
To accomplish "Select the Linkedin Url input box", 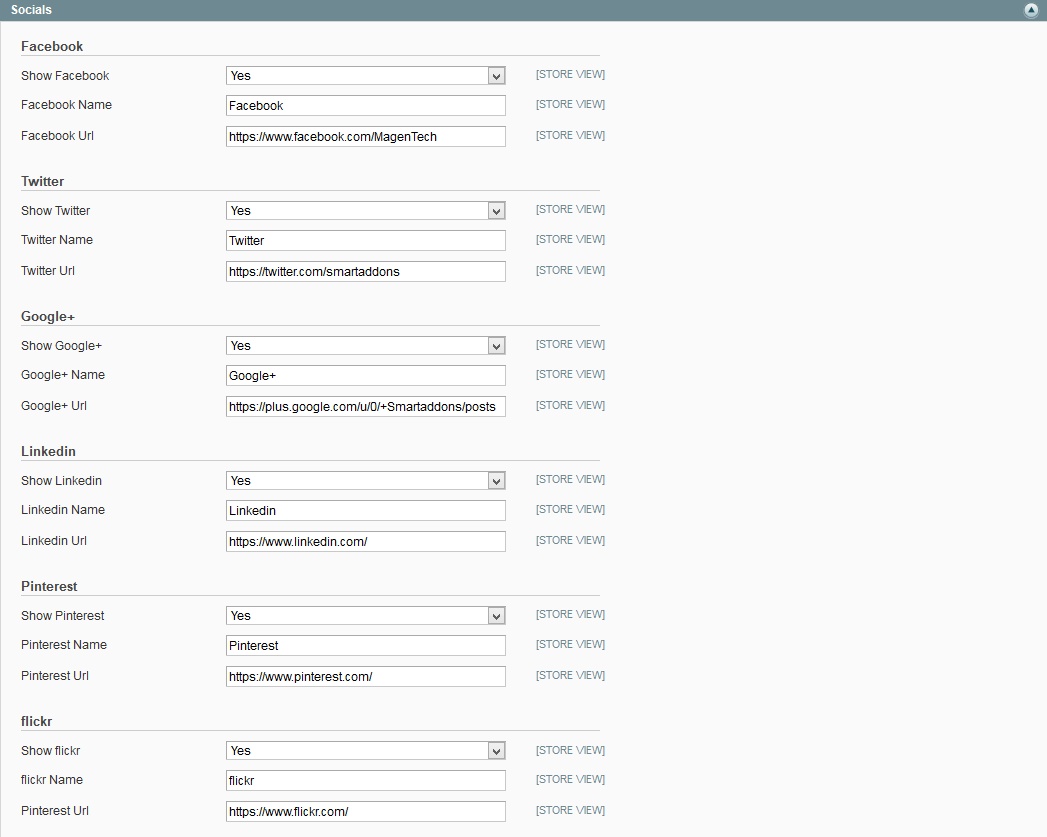I will (365, 542).
